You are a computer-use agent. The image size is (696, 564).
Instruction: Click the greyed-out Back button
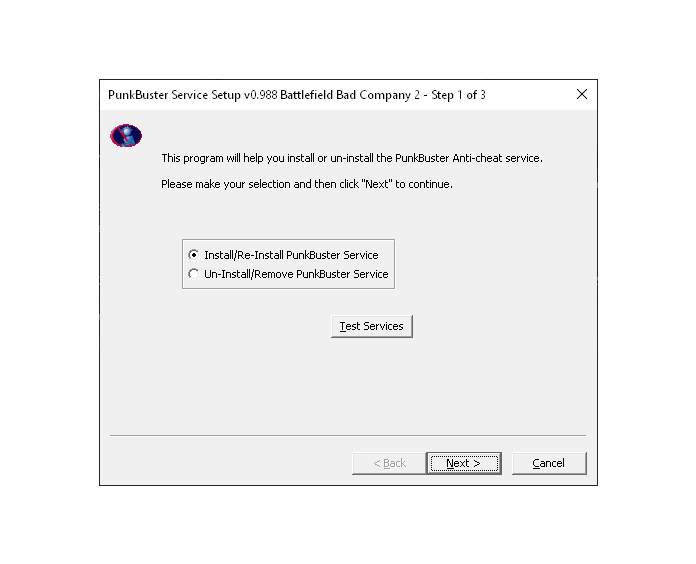[x=389, y=463]
